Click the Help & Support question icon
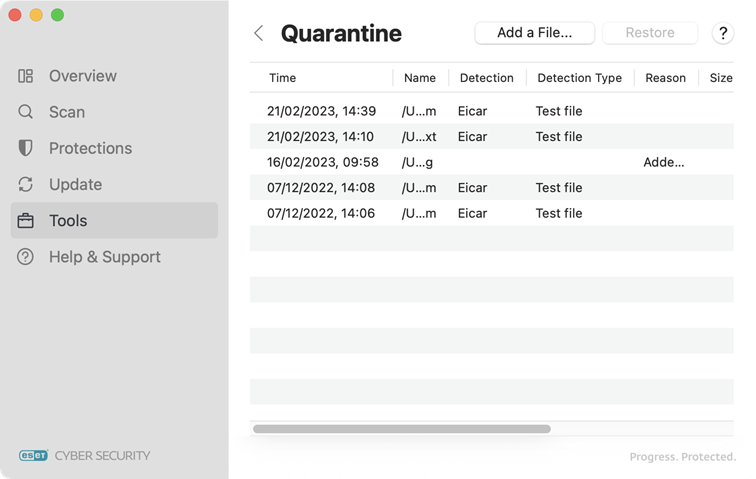This screenshot has width=756, height=479. pyautogui.click(x=26, y=257)
